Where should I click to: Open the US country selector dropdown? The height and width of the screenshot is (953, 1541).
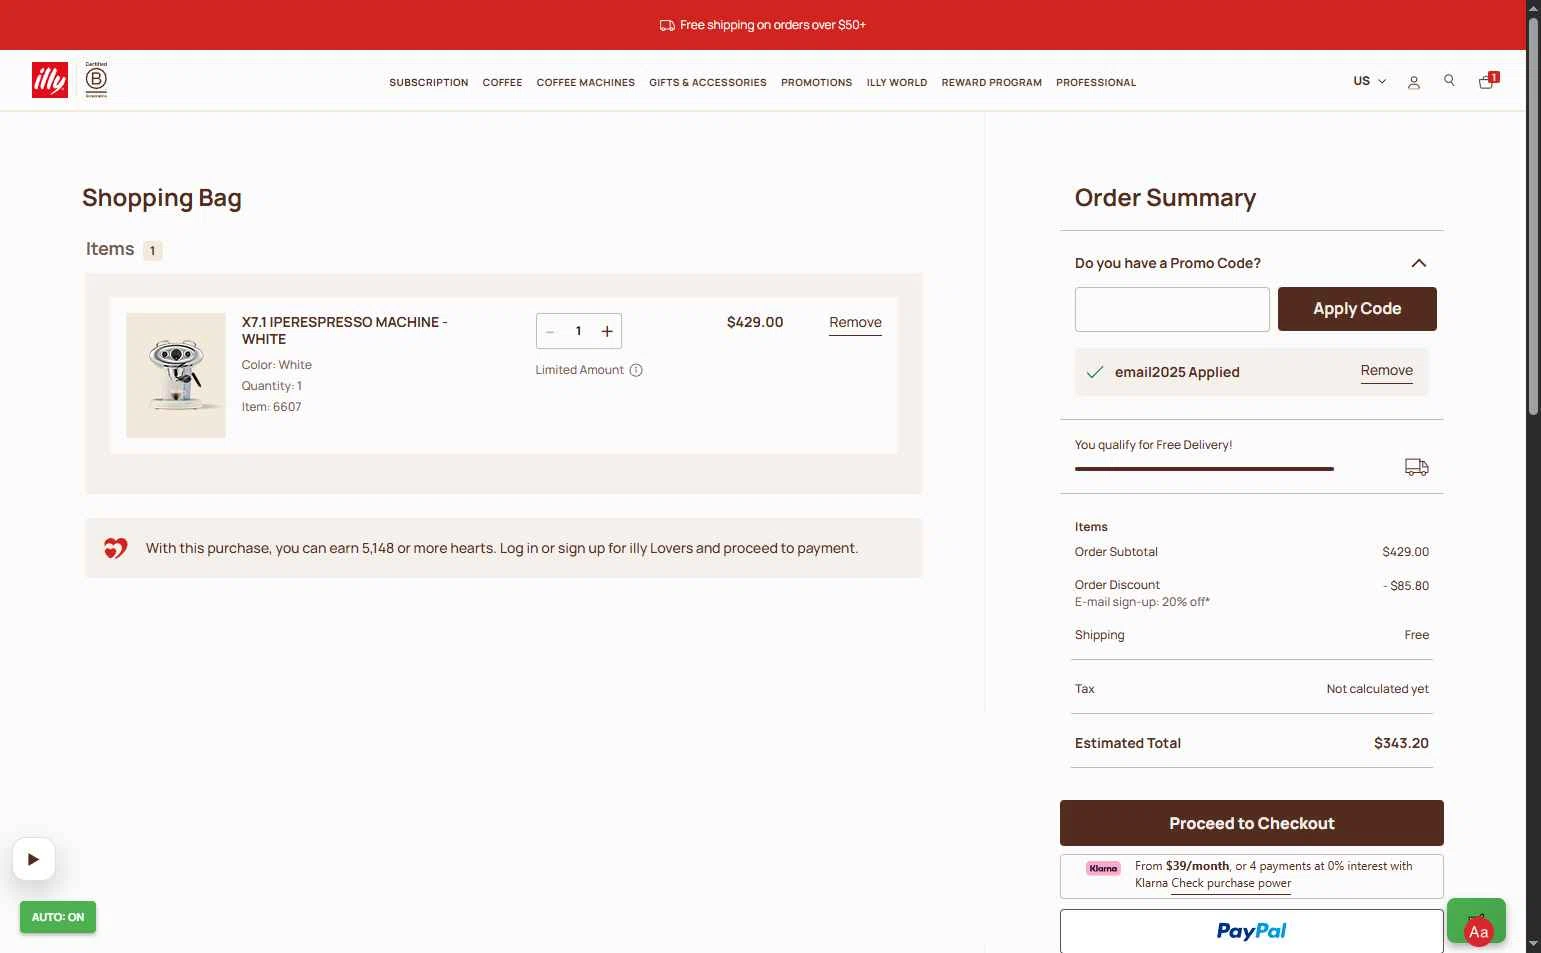coord(1369,81)
